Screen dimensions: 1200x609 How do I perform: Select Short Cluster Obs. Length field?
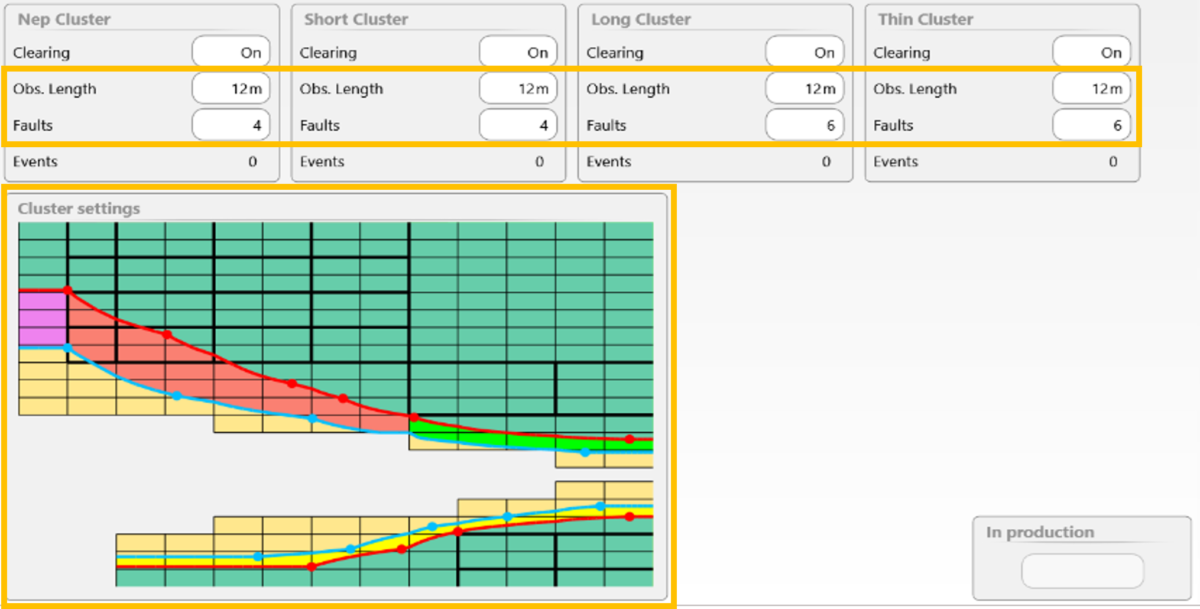pos(518,89)
